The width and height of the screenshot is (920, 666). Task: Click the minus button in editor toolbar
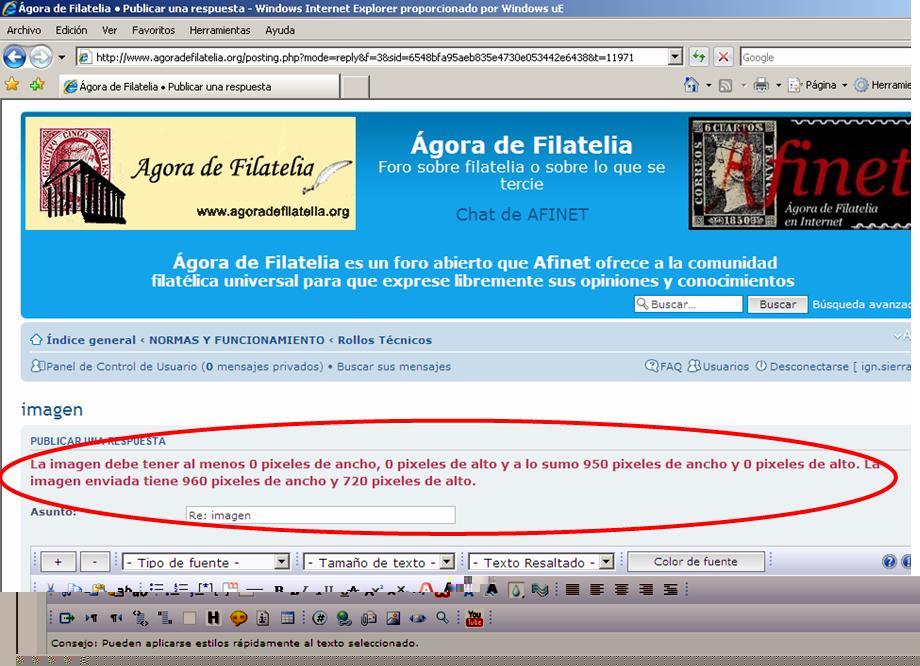(94, 562)
